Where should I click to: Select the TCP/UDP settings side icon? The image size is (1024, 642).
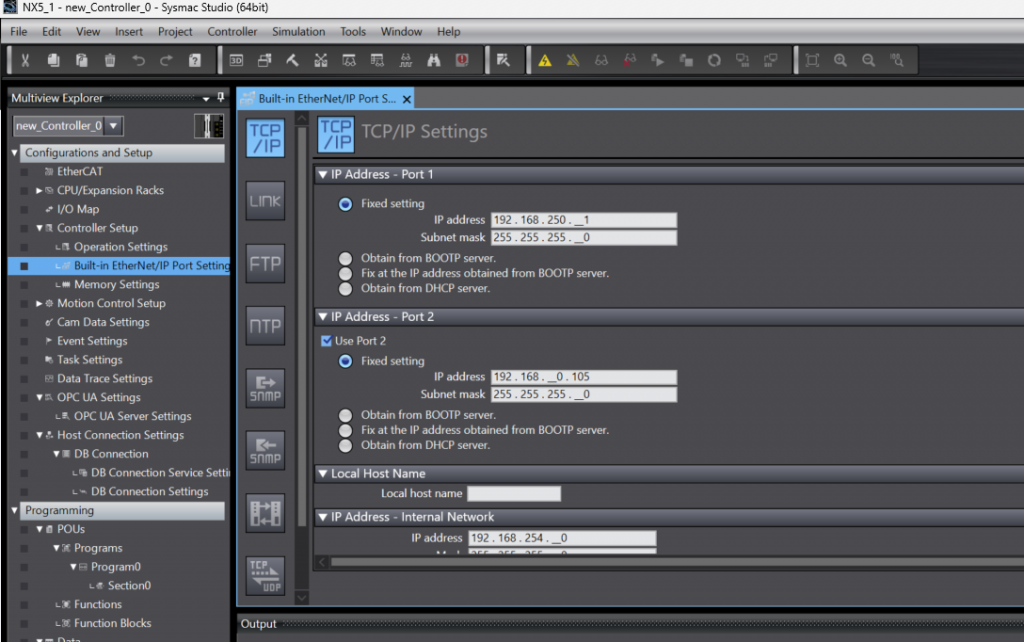(x=265, y=575)
